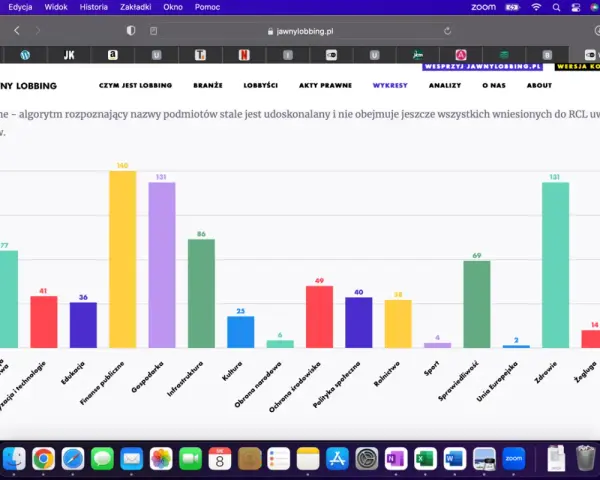Open the Amazon favorite tab
Image resolution: width=600 pixels, height=480 pixels.
112,55
